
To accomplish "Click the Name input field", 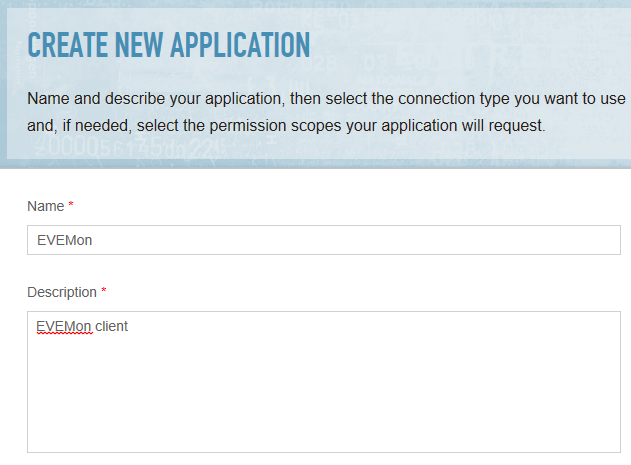I will point(324,240).
